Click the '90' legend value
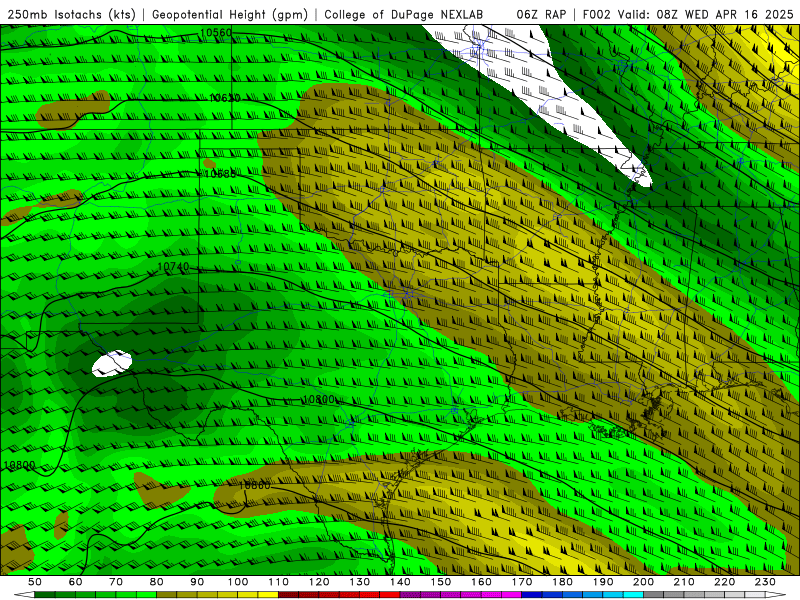This screenshot has height=600, width=800. (197, 582)
